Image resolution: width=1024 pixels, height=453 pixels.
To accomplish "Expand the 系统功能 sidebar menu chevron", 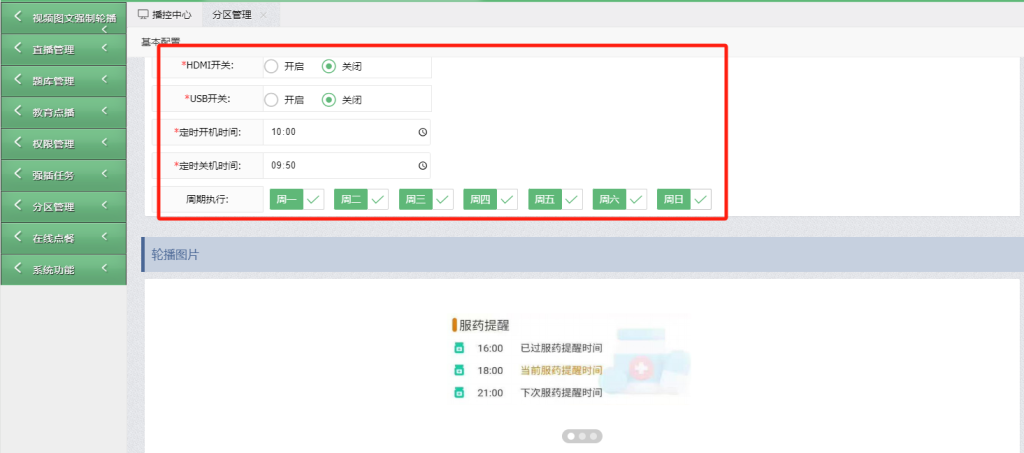I will (104, 268).
